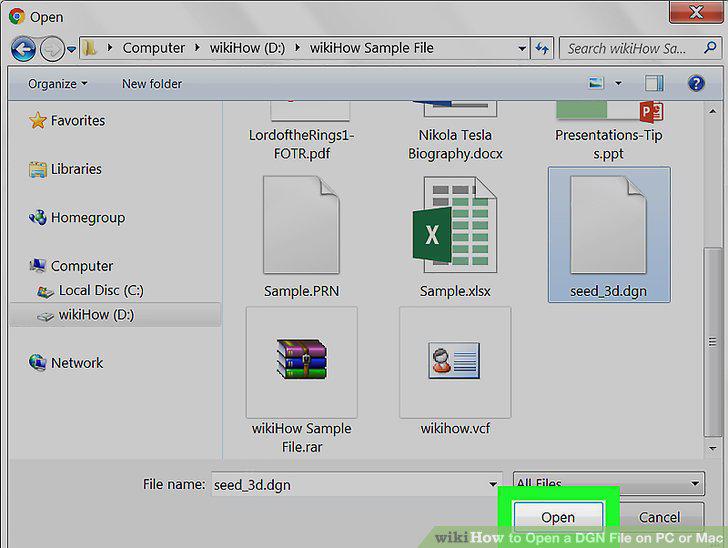Click the magnifier search icon
Screen dimensions: 728x548
coord(710,47)
